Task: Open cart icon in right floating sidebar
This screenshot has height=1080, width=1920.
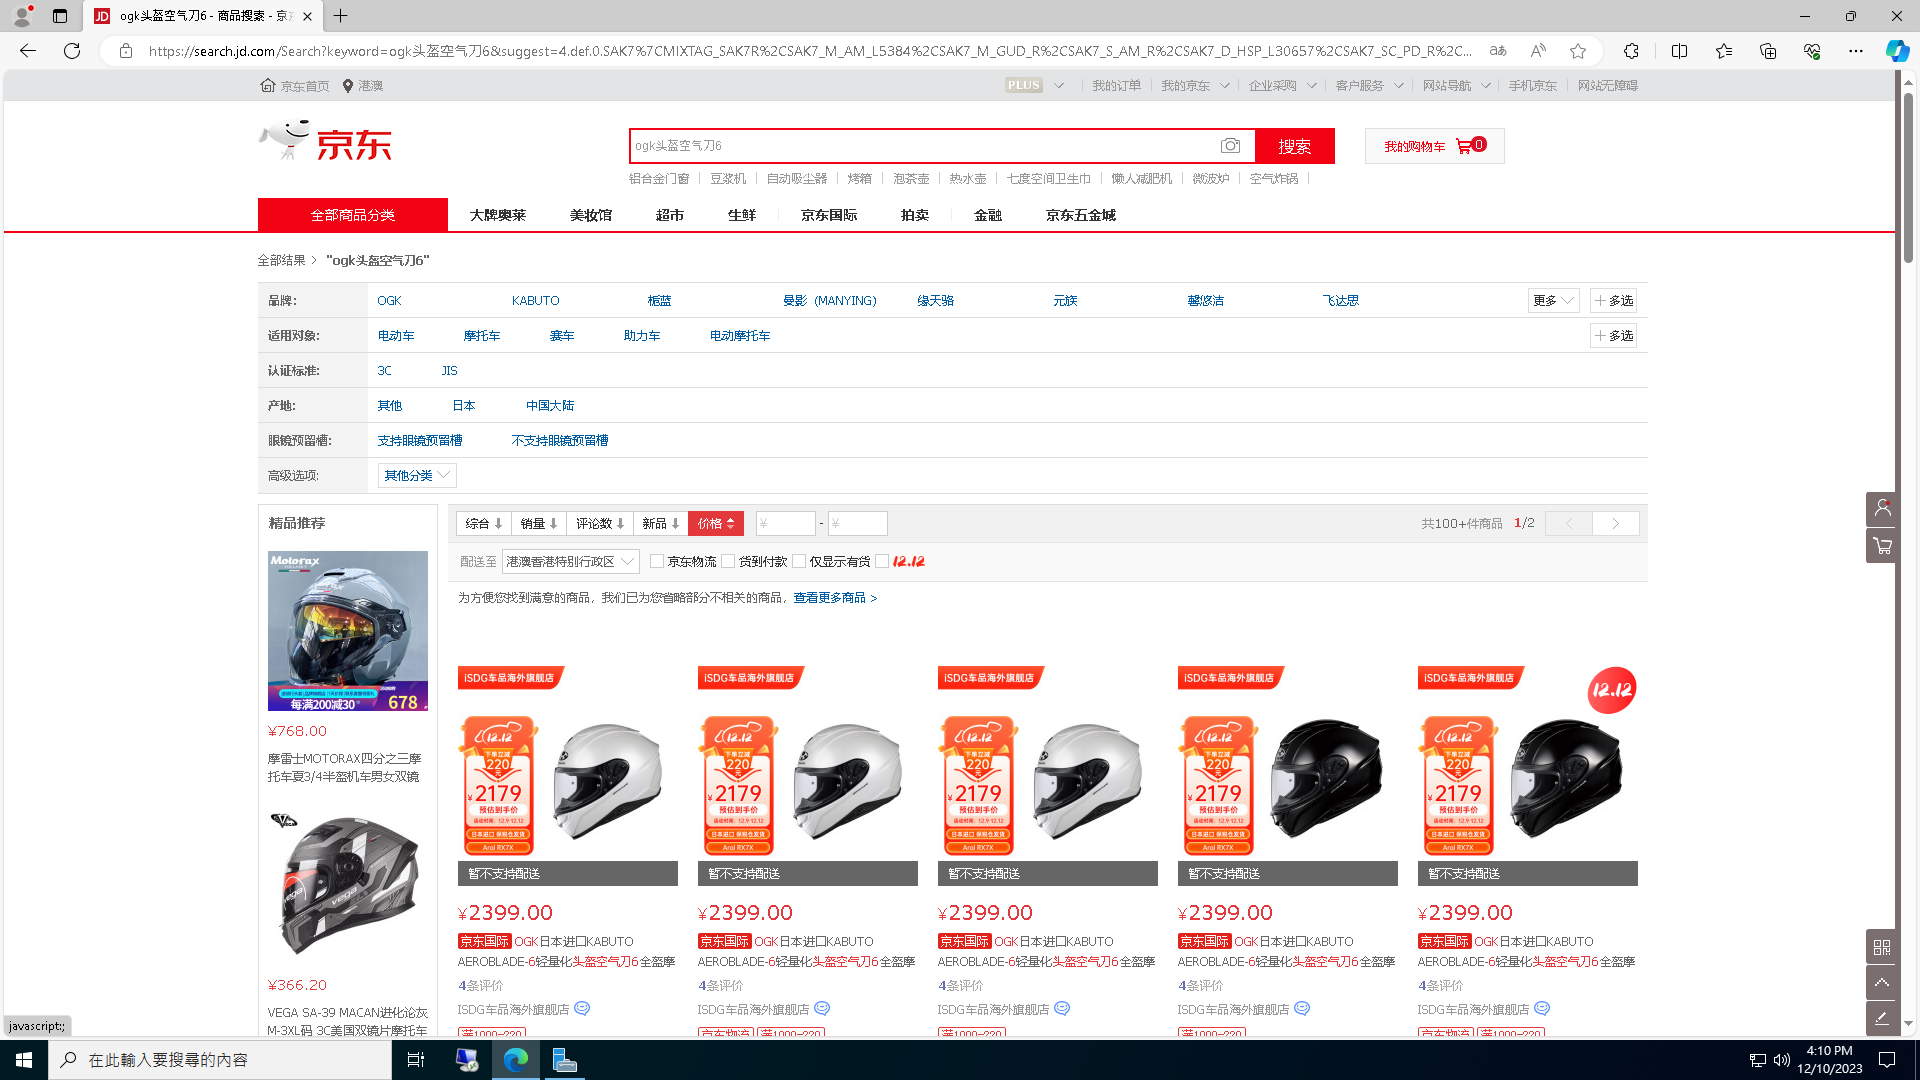Action: (1882, 546)
